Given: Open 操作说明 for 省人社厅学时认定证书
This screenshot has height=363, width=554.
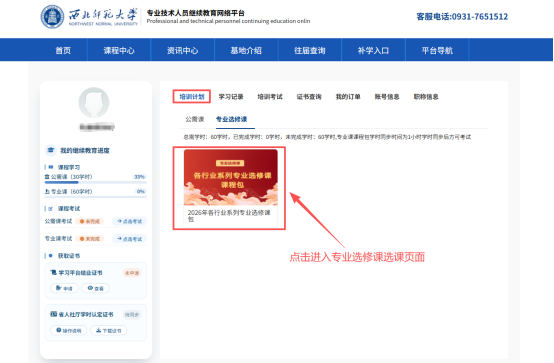Looking at the screenshot, I should (69, 330).
